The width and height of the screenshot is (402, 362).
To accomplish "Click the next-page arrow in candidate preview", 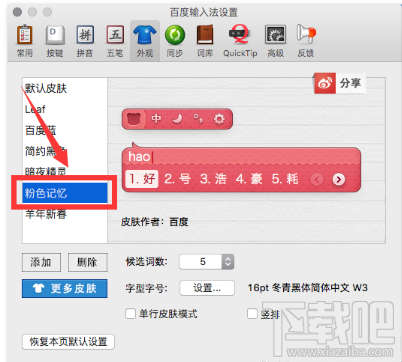I will click(339, 180).
